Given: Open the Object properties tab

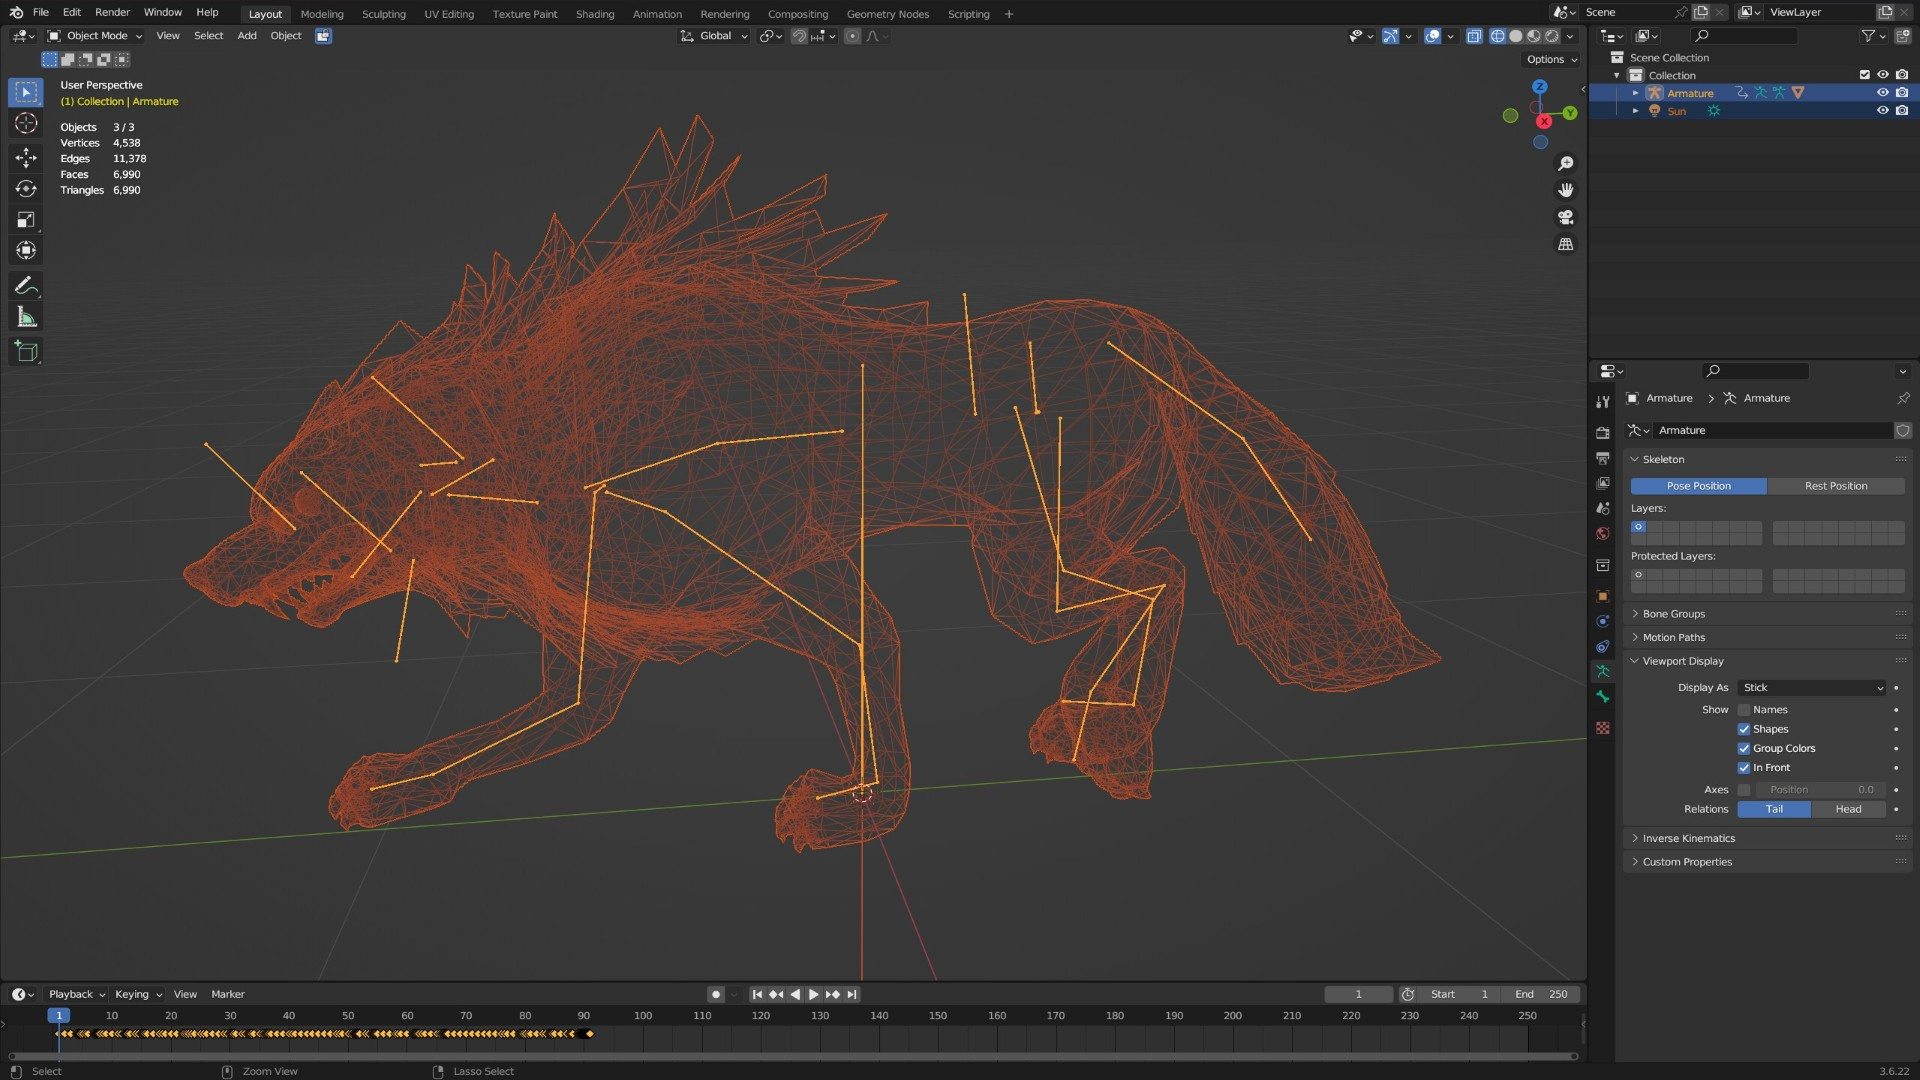Looking at the screenshot, I should click(x=1603, y=596).
